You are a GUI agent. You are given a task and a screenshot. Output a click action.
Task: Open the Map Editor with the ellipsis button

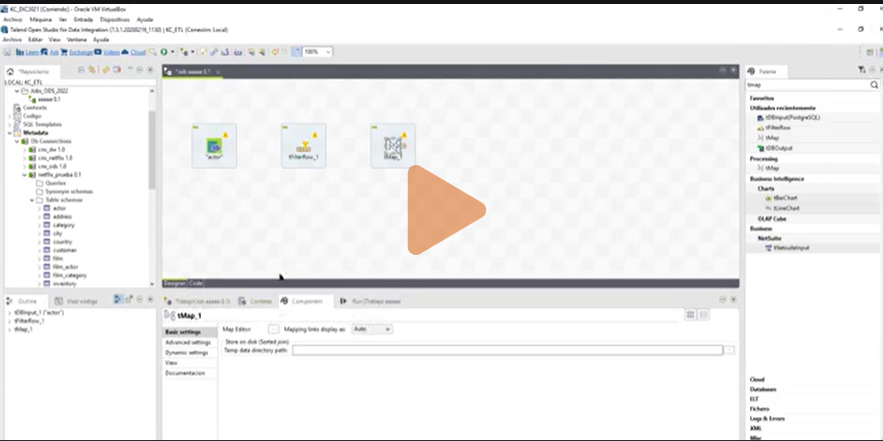273,329
